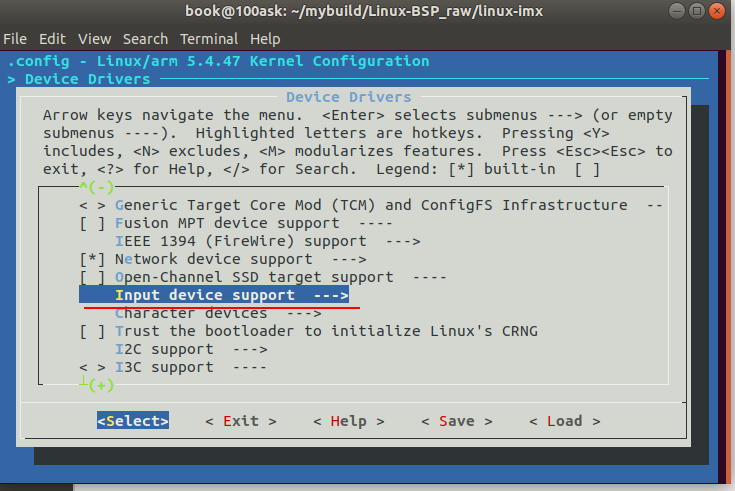The width and height of the screenshot is (735, 491).
Task: Click the Device Drivers dialog heading
Action: click(x=349, y=97)
